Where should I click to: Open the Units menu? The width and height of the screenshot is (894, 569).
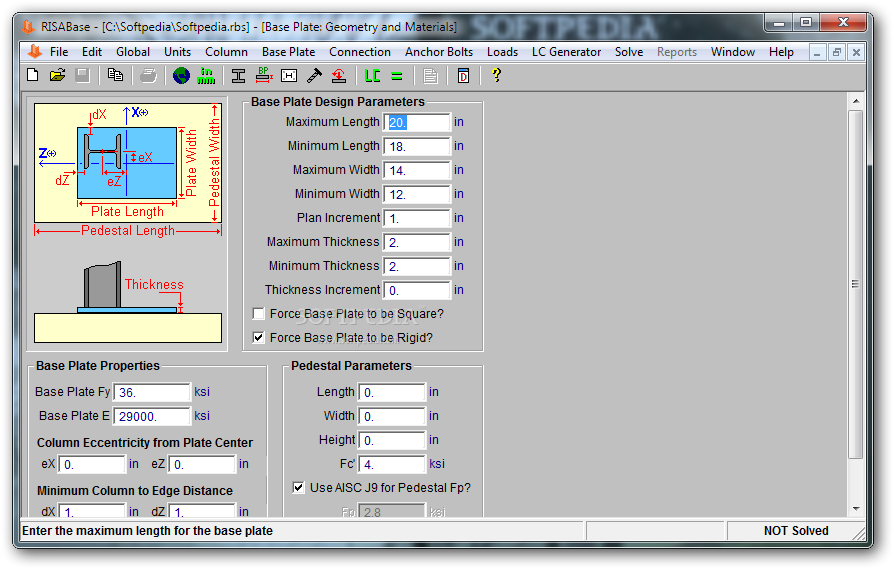[177, 52]
